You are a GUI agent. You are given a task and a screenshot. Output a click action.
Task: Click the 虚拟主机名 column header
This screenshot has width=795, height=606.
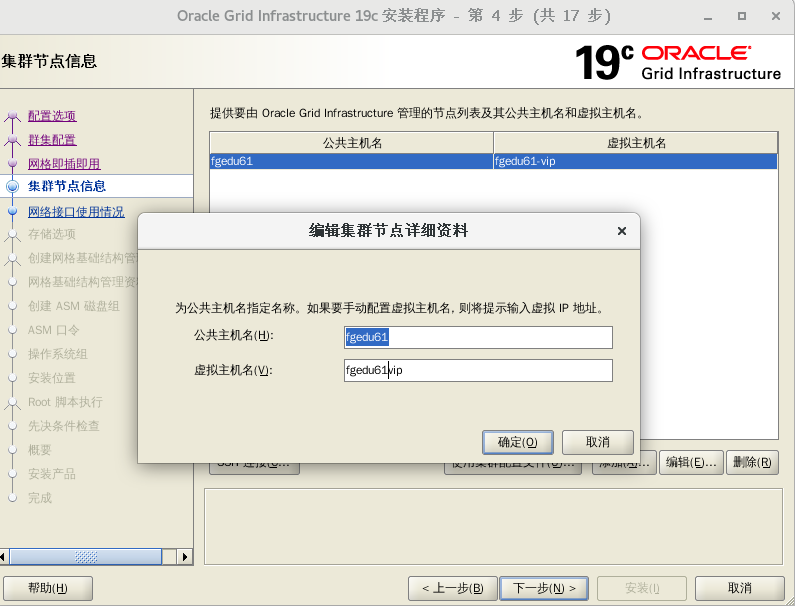[x=636, y=143]
